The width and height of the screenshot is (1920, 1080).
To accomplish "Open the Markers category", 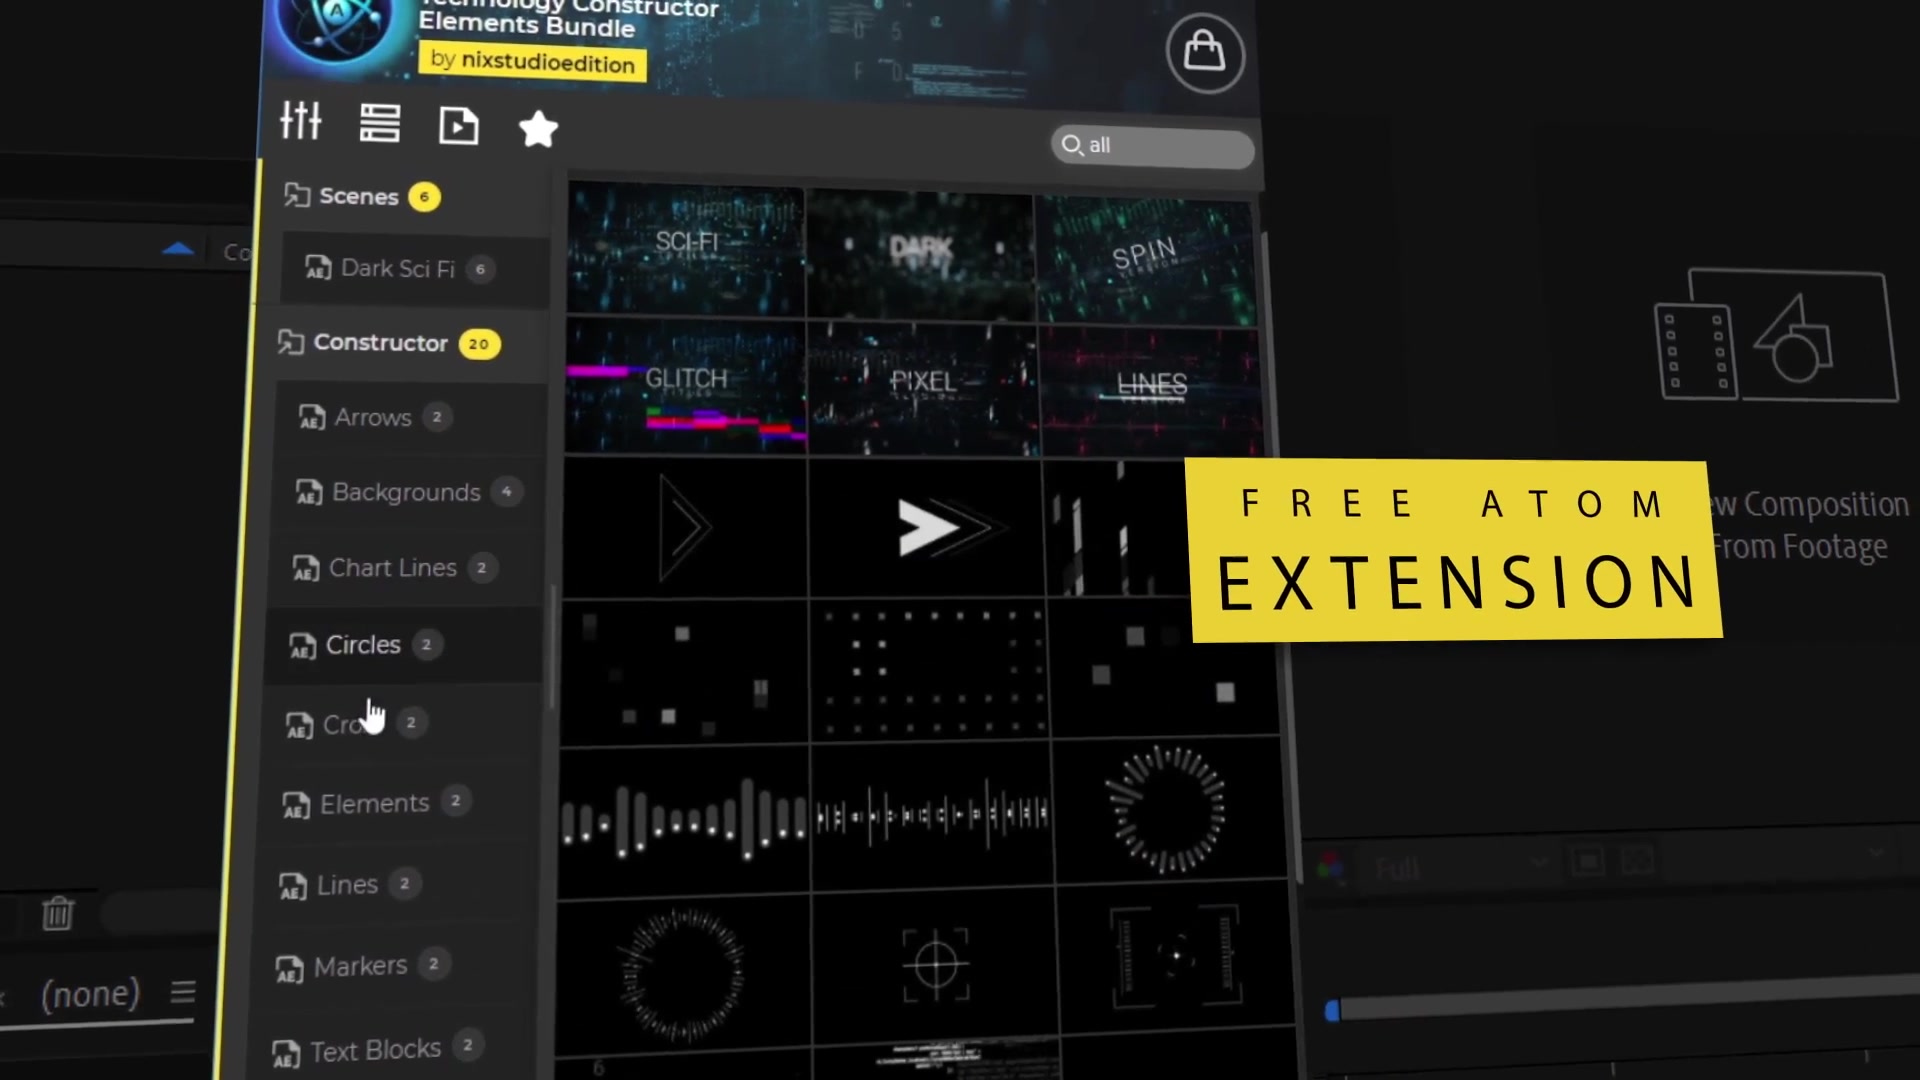I will point(360,964).
